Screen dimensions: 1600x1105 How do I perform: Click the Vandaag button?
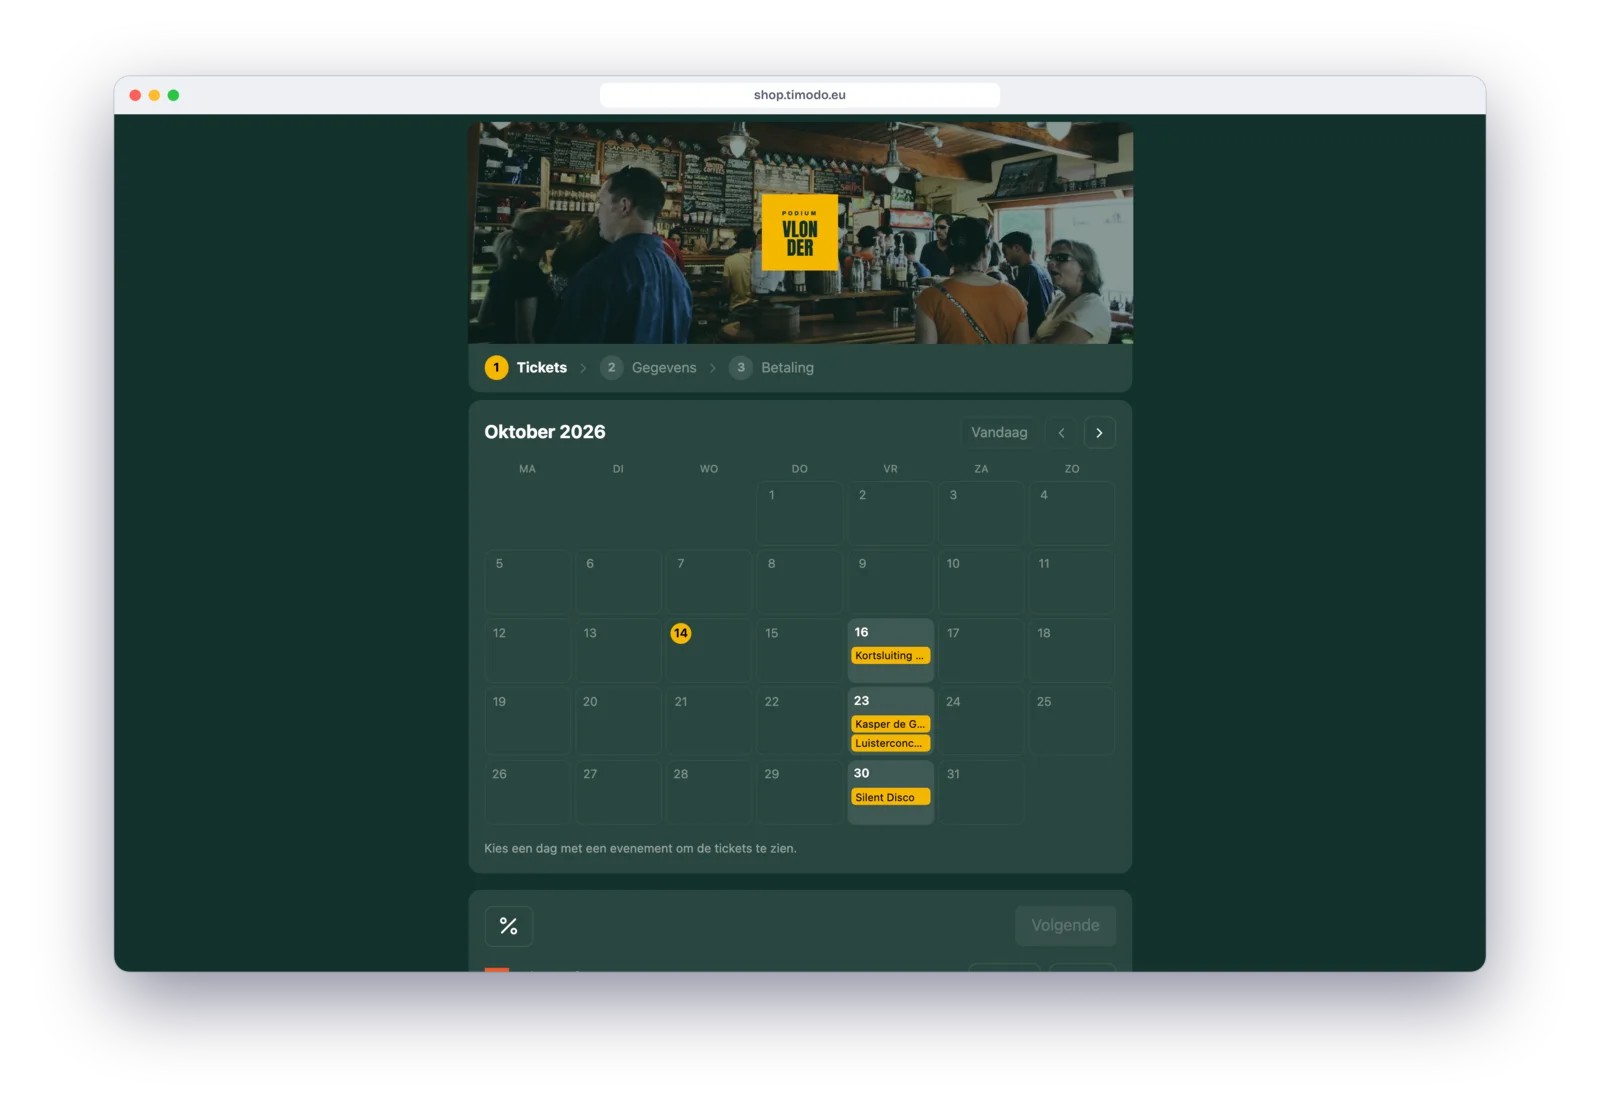(999, 433)
